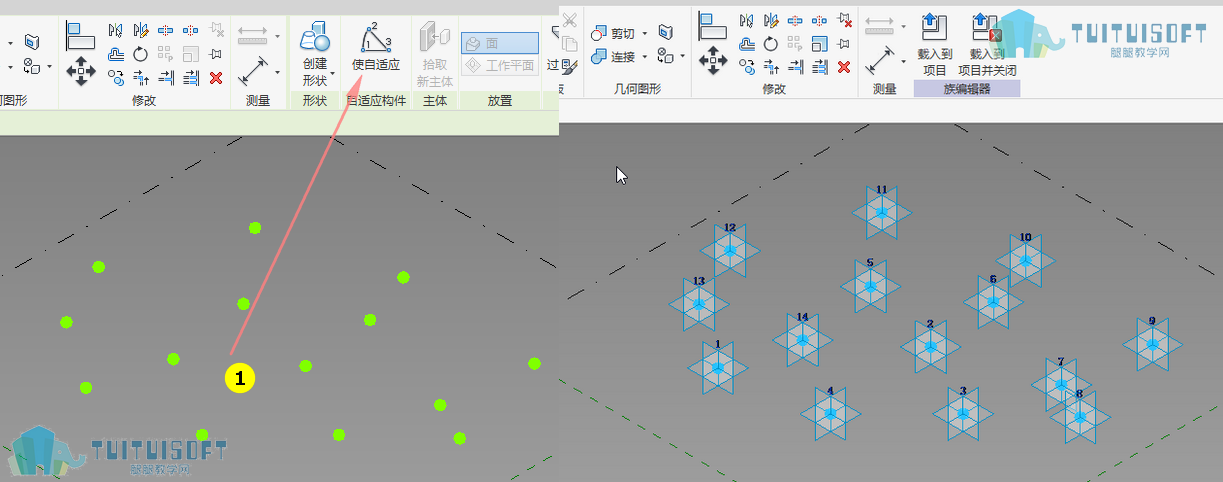Viewport: 1223px width, 482px height.
Task: Expand Measure dropdown arrow in left ribbon
Action: (277, 36)
